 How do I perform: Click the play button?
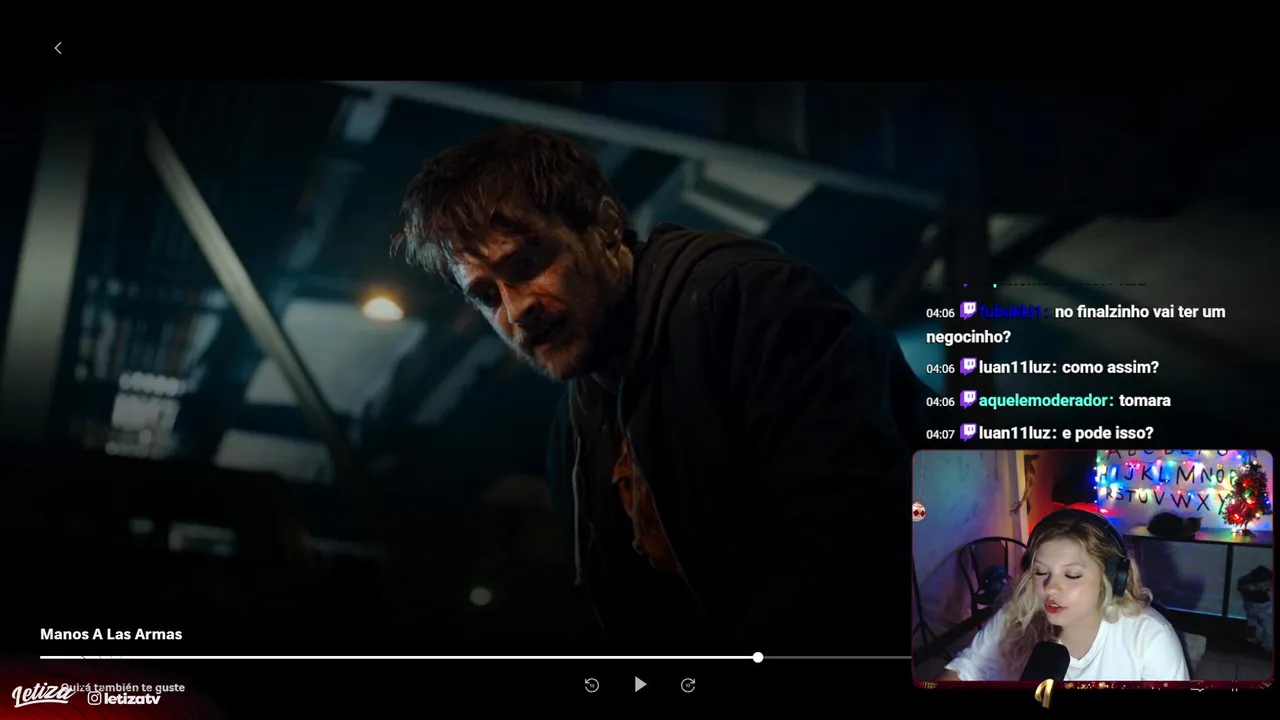tap(640, 685)
